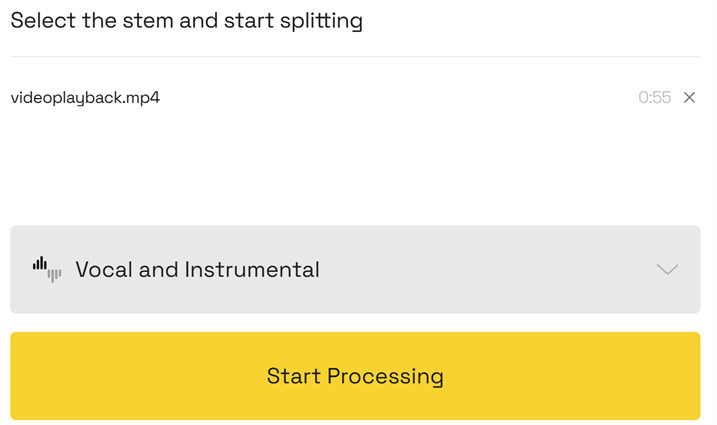
Task: Click the 'Select the stem' heading
Action: coord(186,21)
